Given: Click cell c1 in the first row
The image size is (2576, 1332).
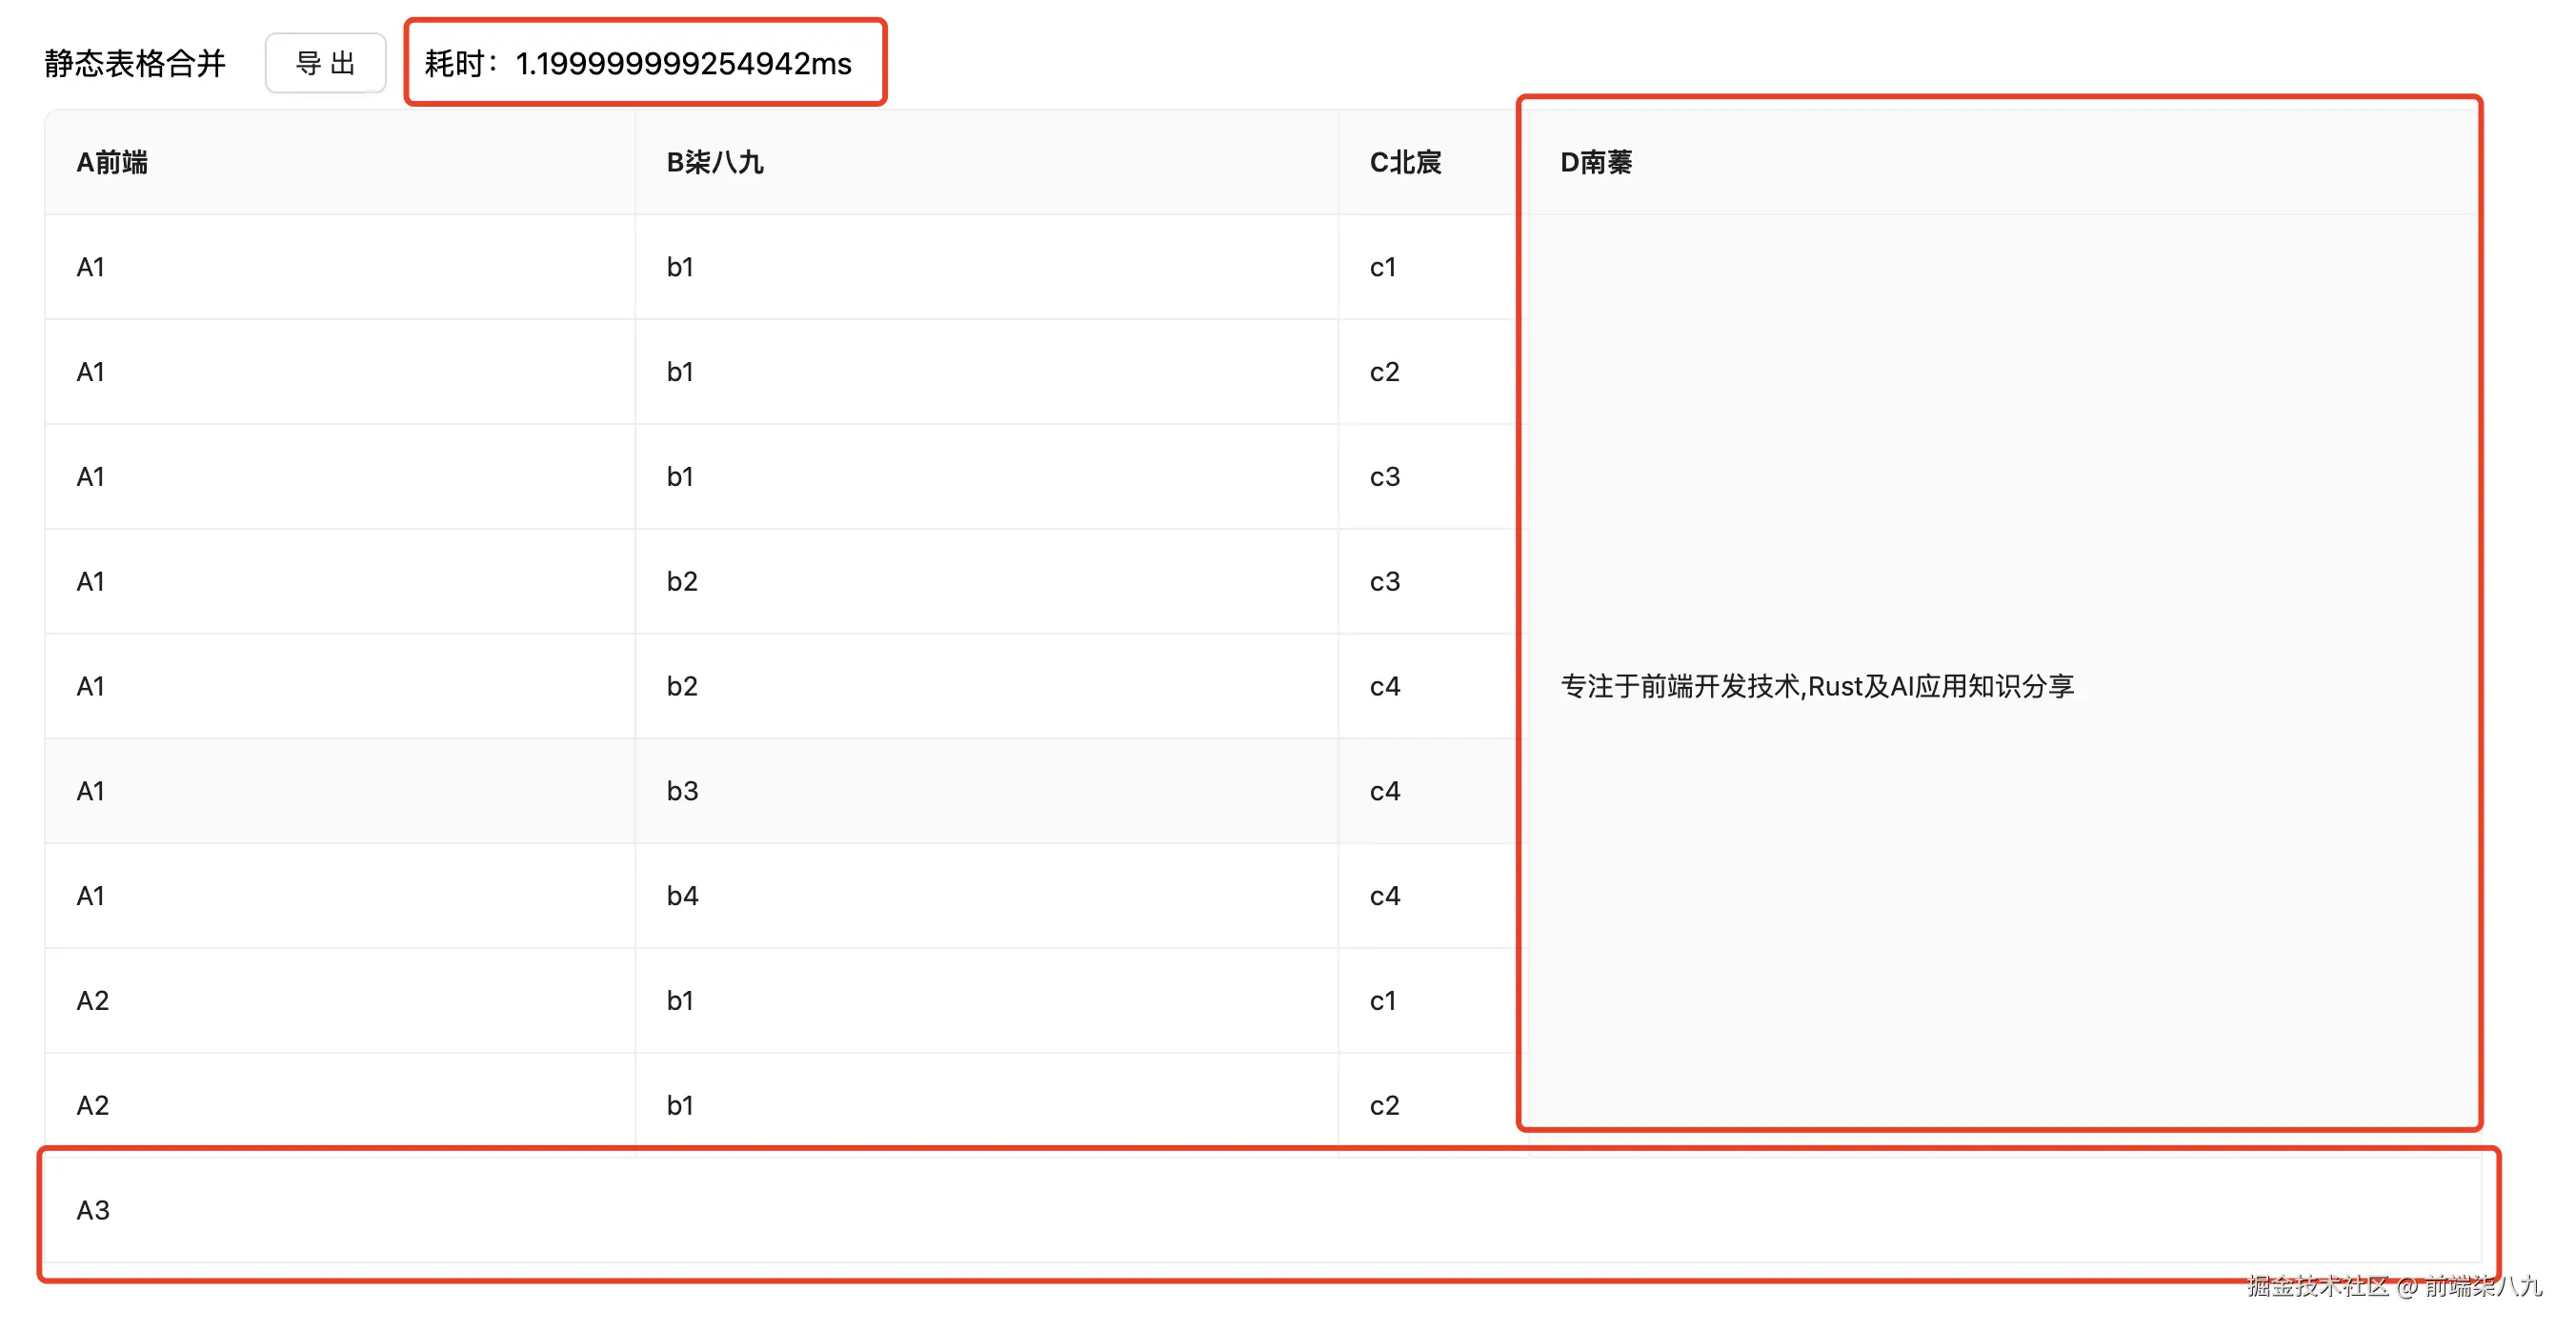Looking at the screenshot, I should [x=1382, y=267].
